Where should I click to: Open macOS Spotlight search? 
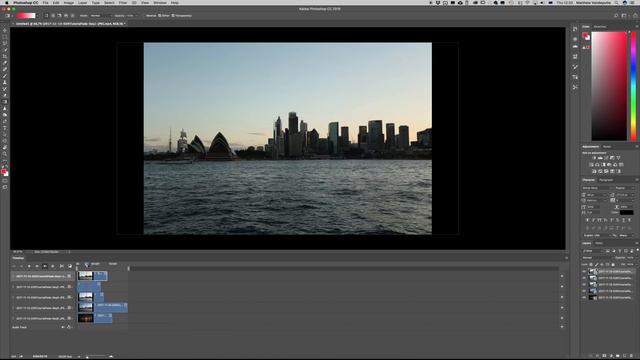point(617,2)
